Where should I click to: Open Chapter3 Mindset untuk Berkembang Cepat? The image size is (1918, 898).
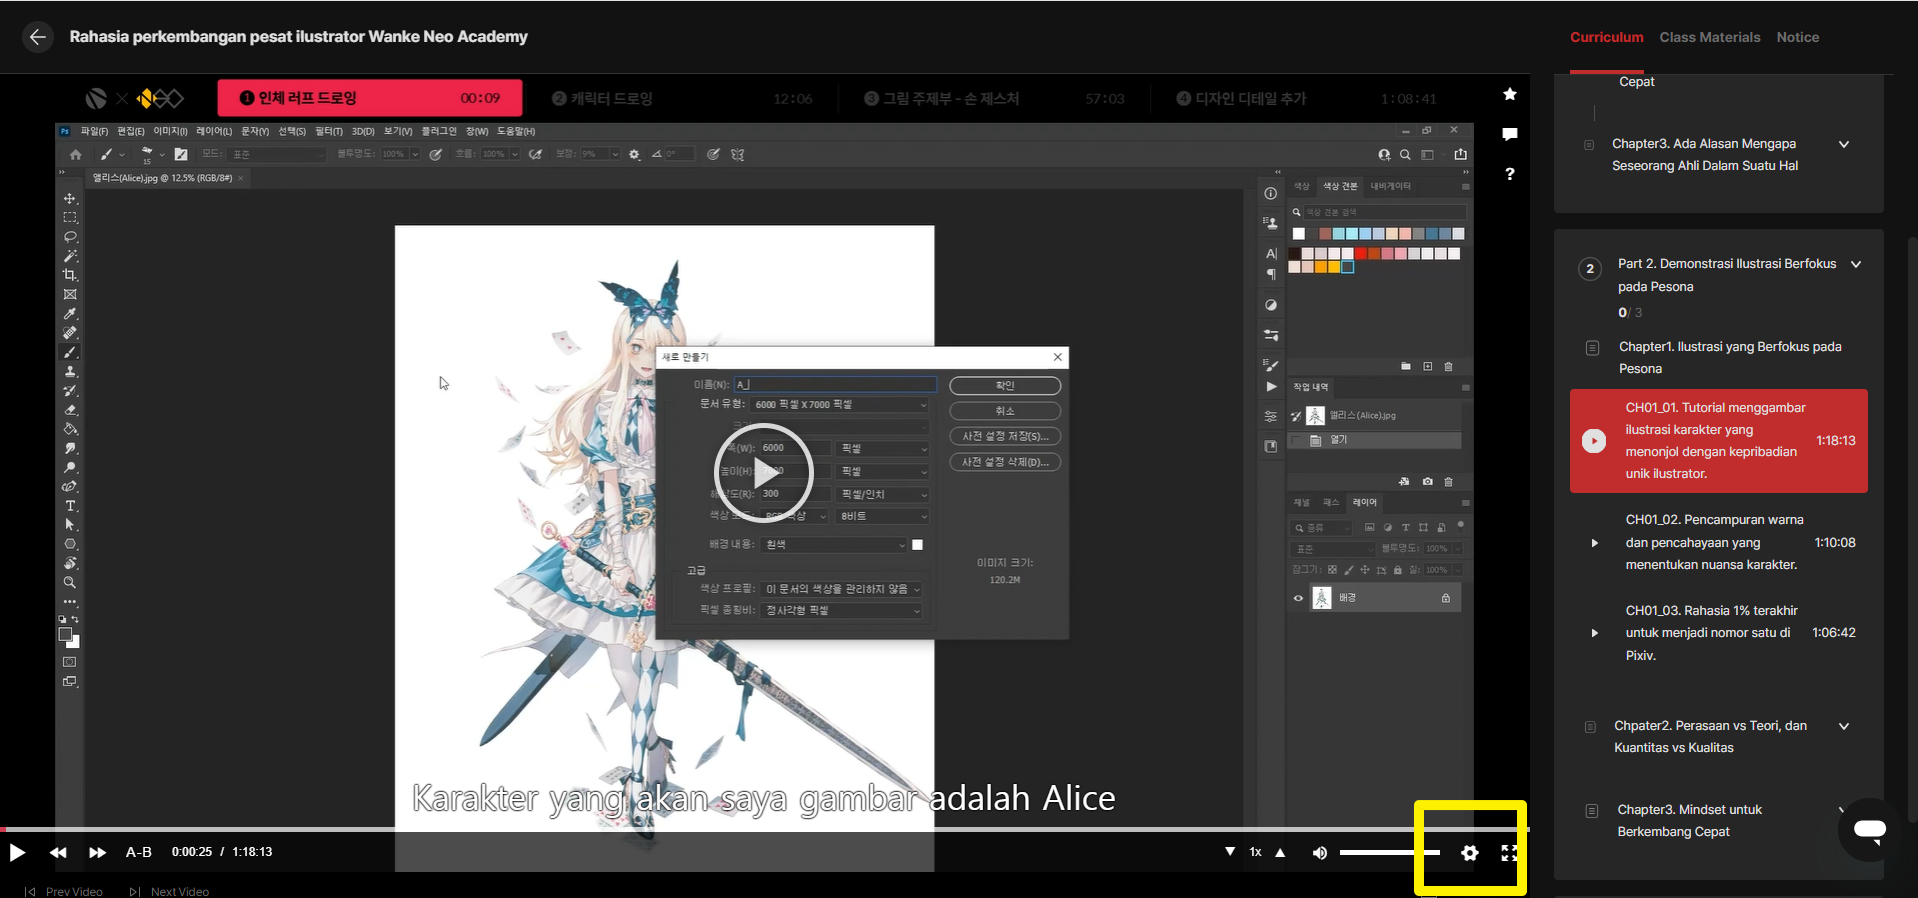coord(1689,820)
